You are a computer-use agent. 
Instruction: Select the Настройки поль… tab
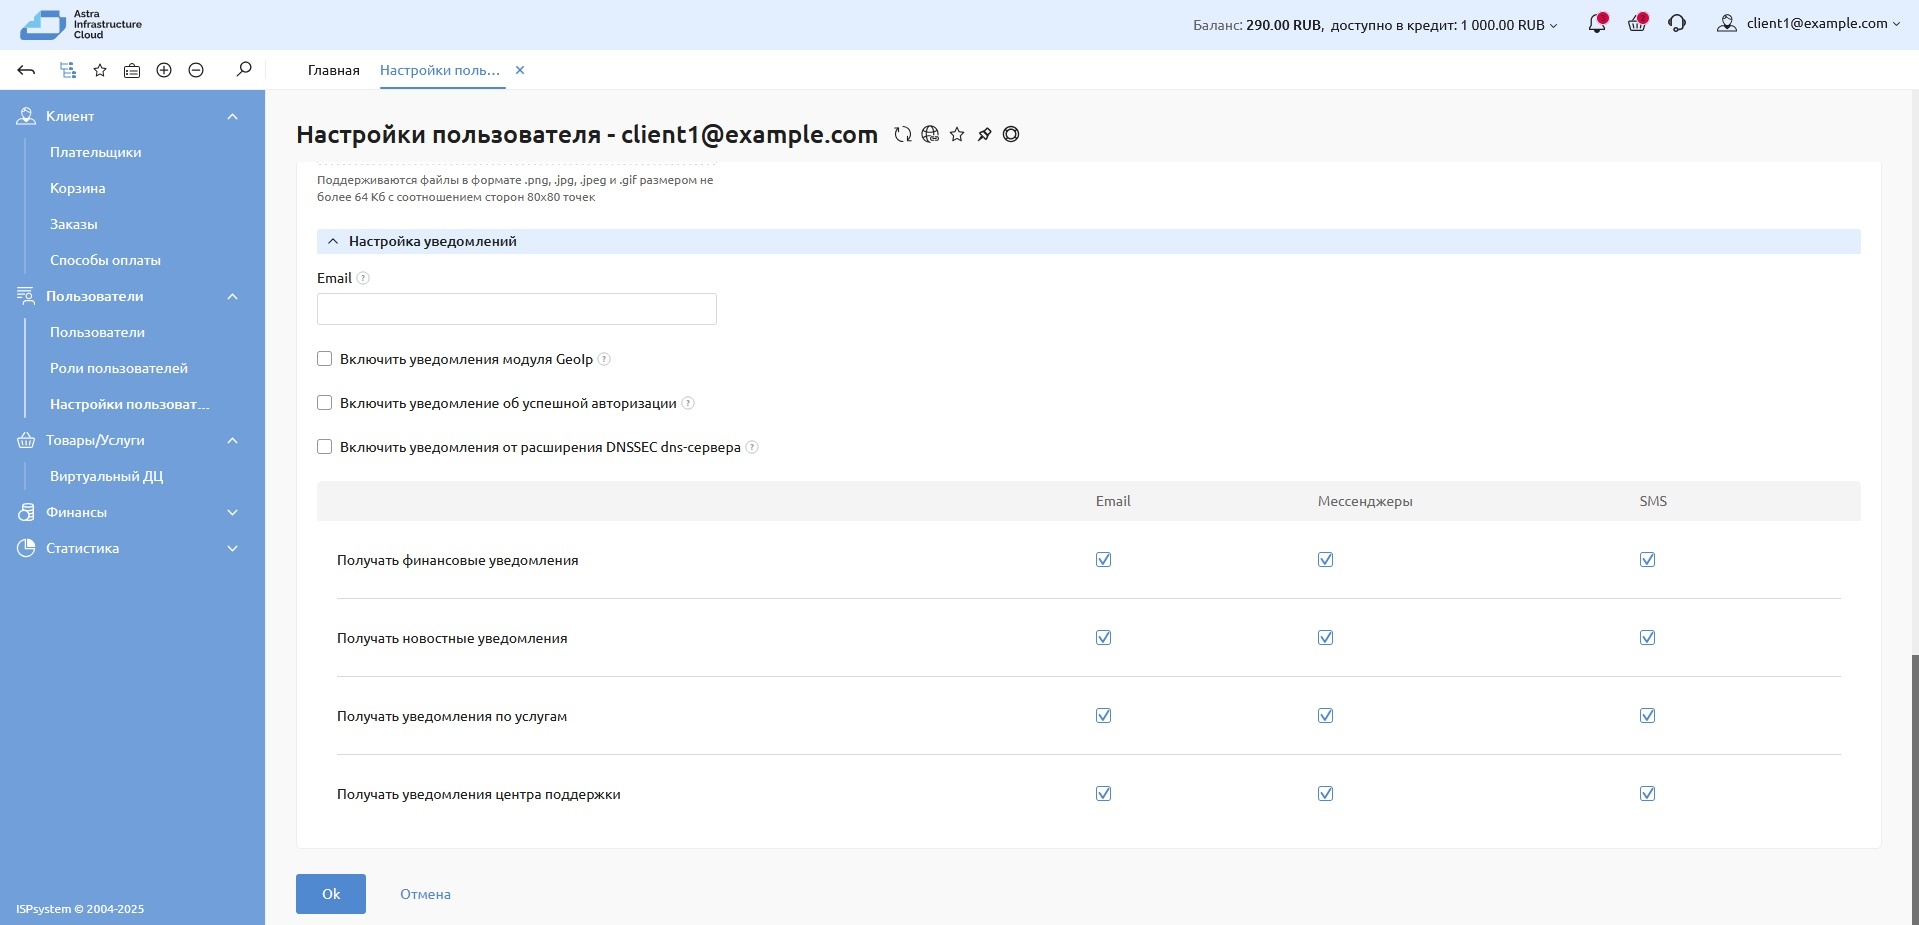coord(440,70)
